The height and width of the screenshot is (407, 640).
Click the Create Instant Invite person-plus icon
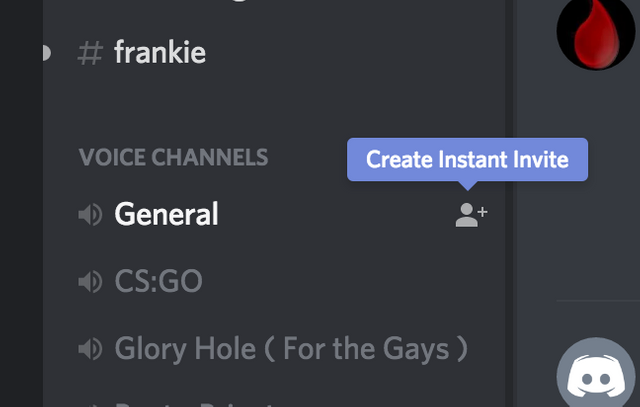point(471,214)
